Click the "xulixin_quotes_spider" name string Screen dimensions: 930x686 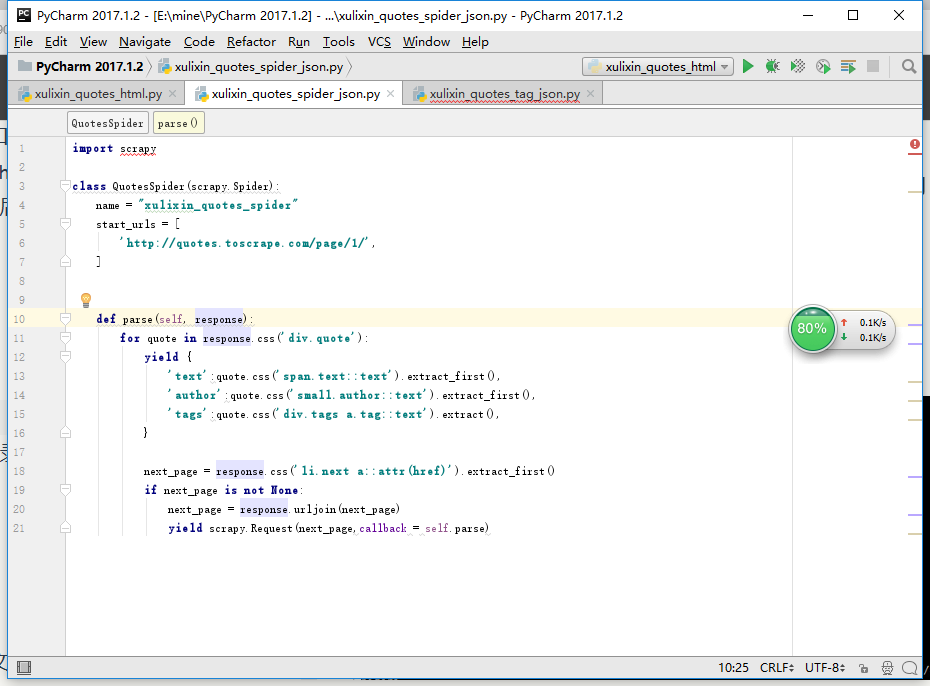coord(218,205)
